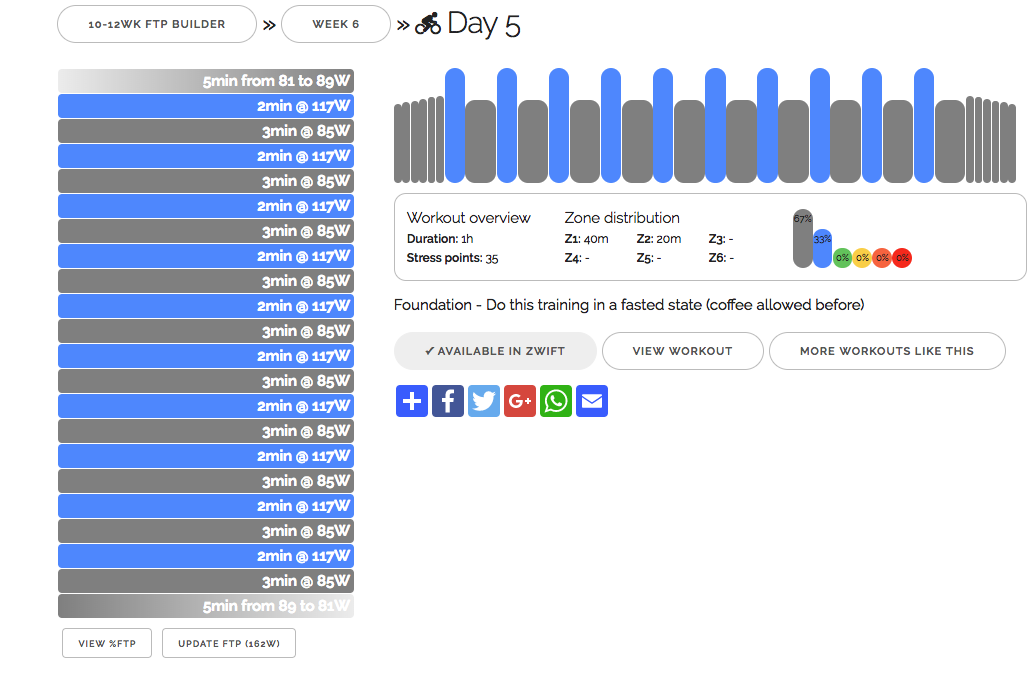Click the first 2min @ 117W interval row
The height and width of the screenshot is (676, 1033).
coord(206,106)
